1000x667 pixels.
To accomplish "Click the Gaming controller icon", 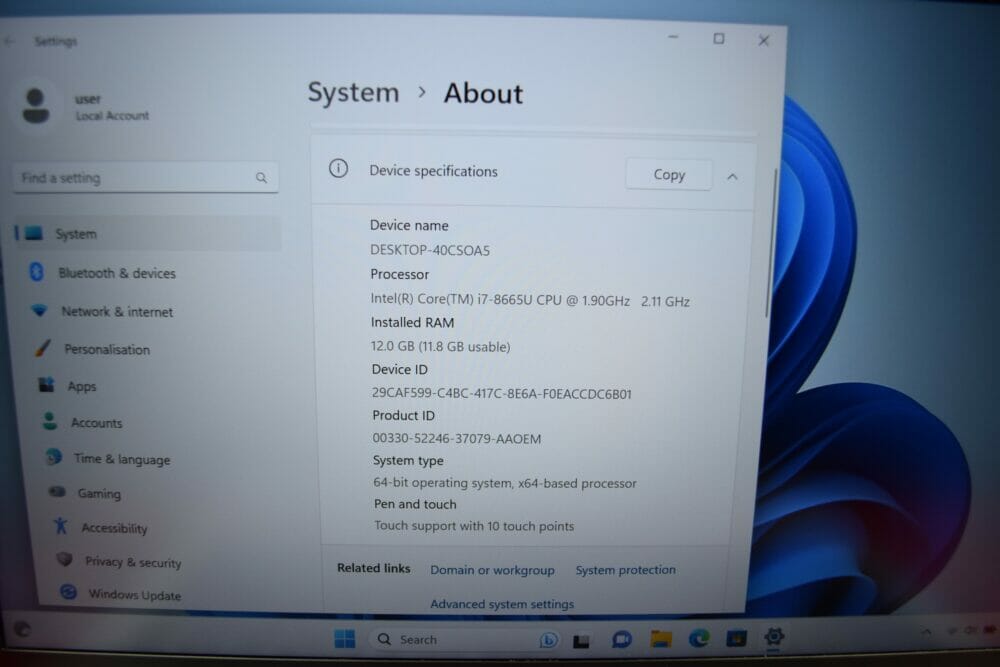I will [57, 492].
